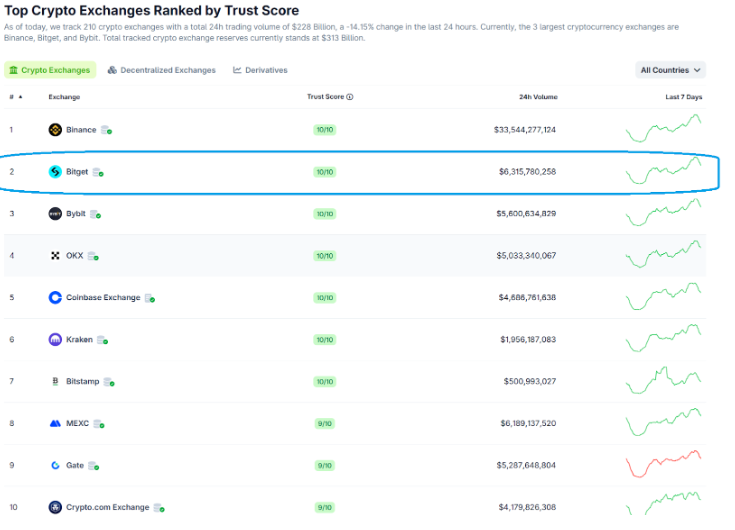
Task: Open the OKX exchange link
Action: tap(75, 256)
